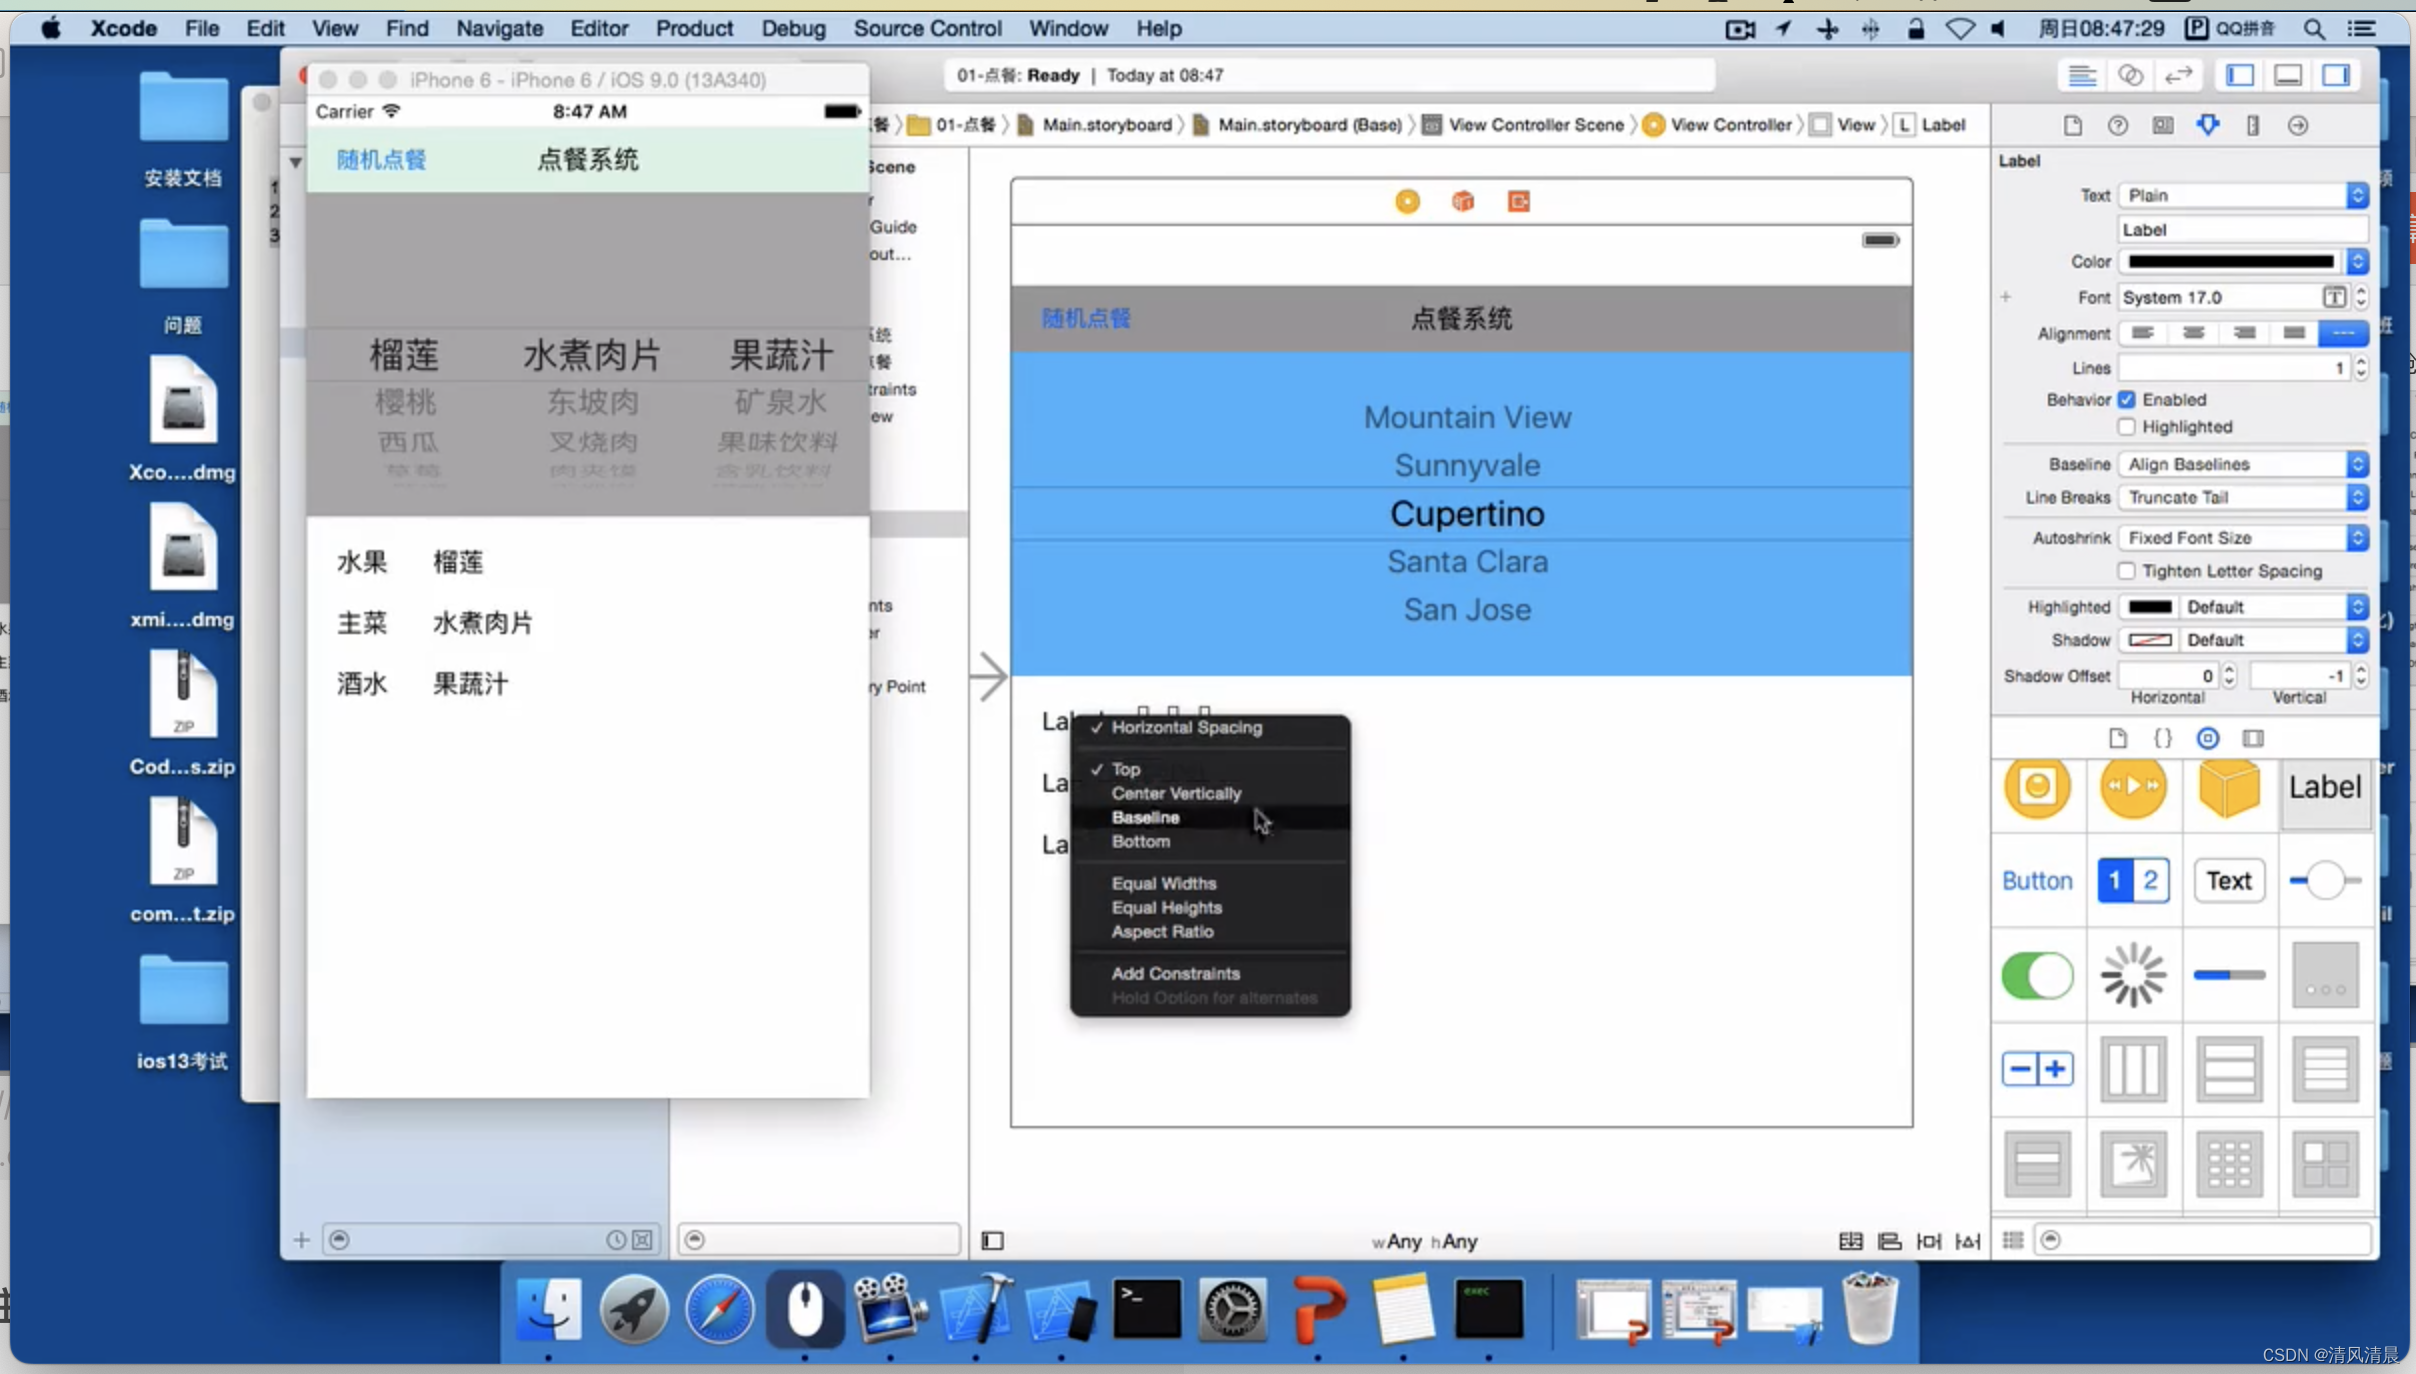Show the Code Snippet library
The image size is (2416, 1374).
(x=2162, y=738)
